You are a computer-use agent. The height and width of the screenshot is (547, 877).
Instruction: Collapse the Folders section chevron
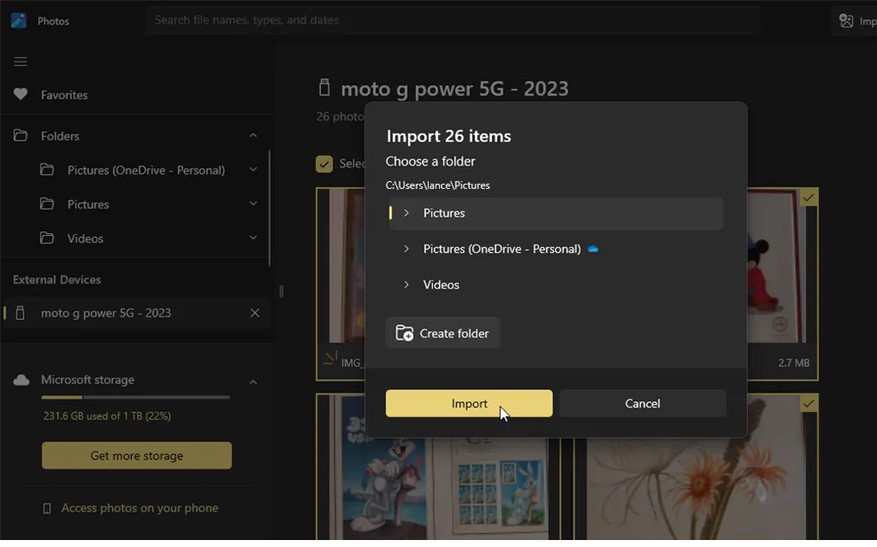253,135
